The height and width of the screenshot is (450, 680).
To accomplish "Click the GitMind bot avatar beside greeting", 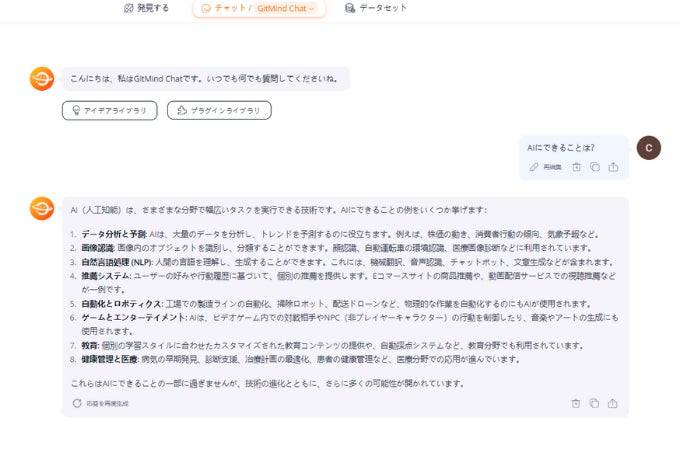I will pyautogui.click(x=42, y=78).
